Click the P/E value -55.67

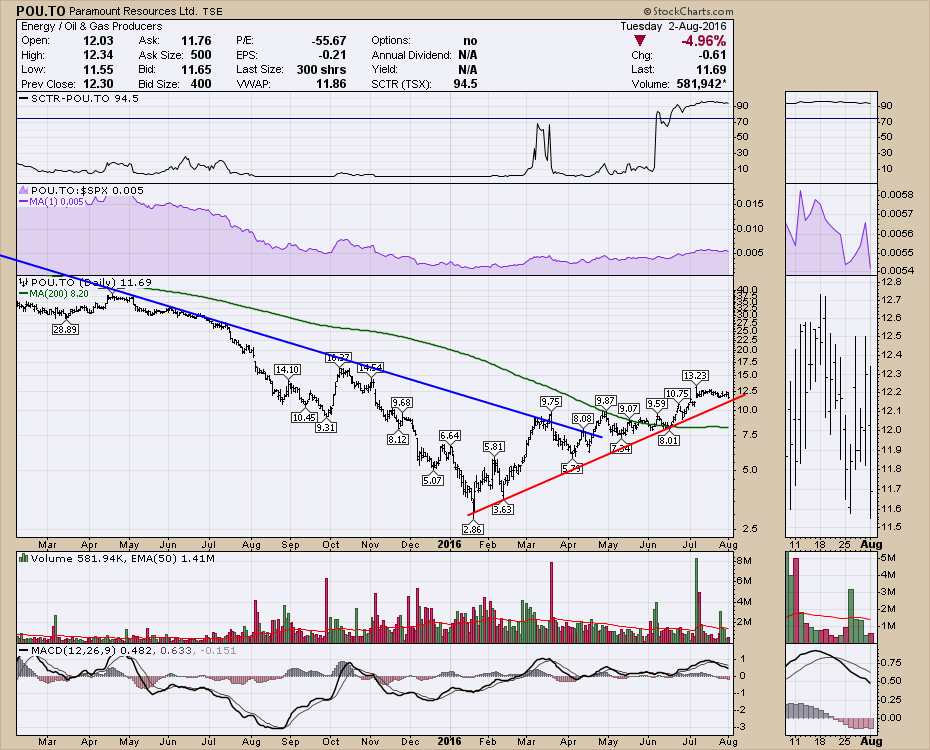point(329,40)
